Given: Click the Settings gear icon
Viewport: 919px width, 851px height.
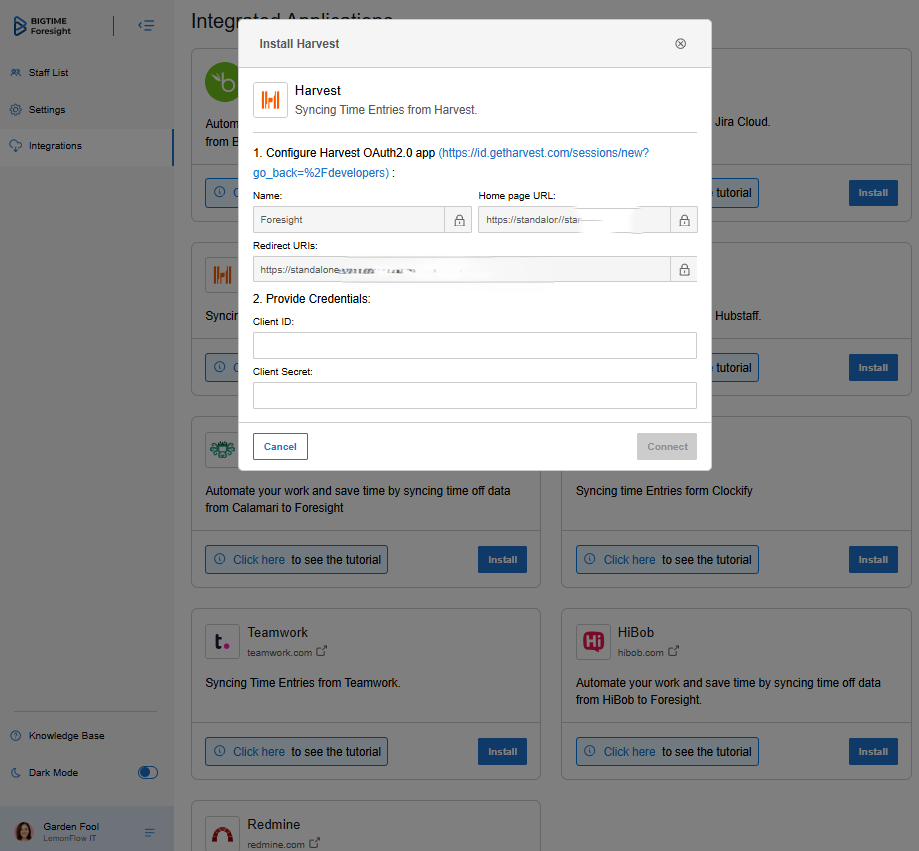Looking at the screenshot, I should (x=16, y=110).
